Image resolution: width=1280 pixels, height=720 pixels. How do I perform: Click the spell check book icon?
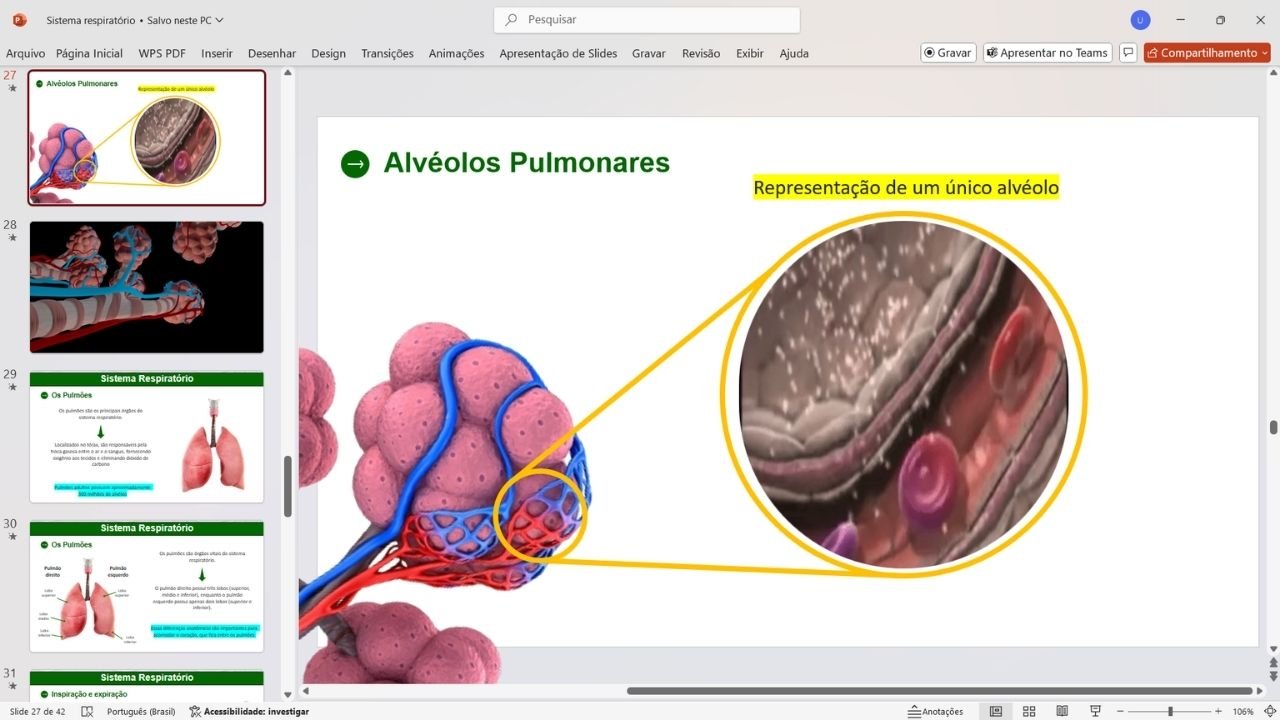click(x=87, y=712)
